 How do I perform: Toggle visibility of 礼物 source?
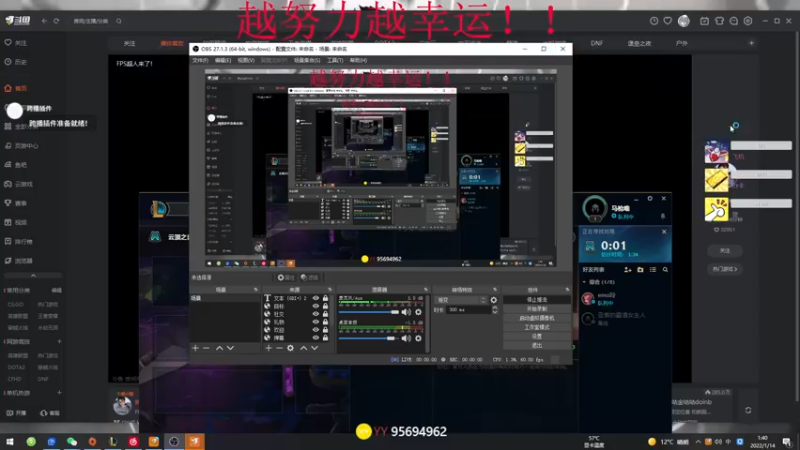point(316,322)
